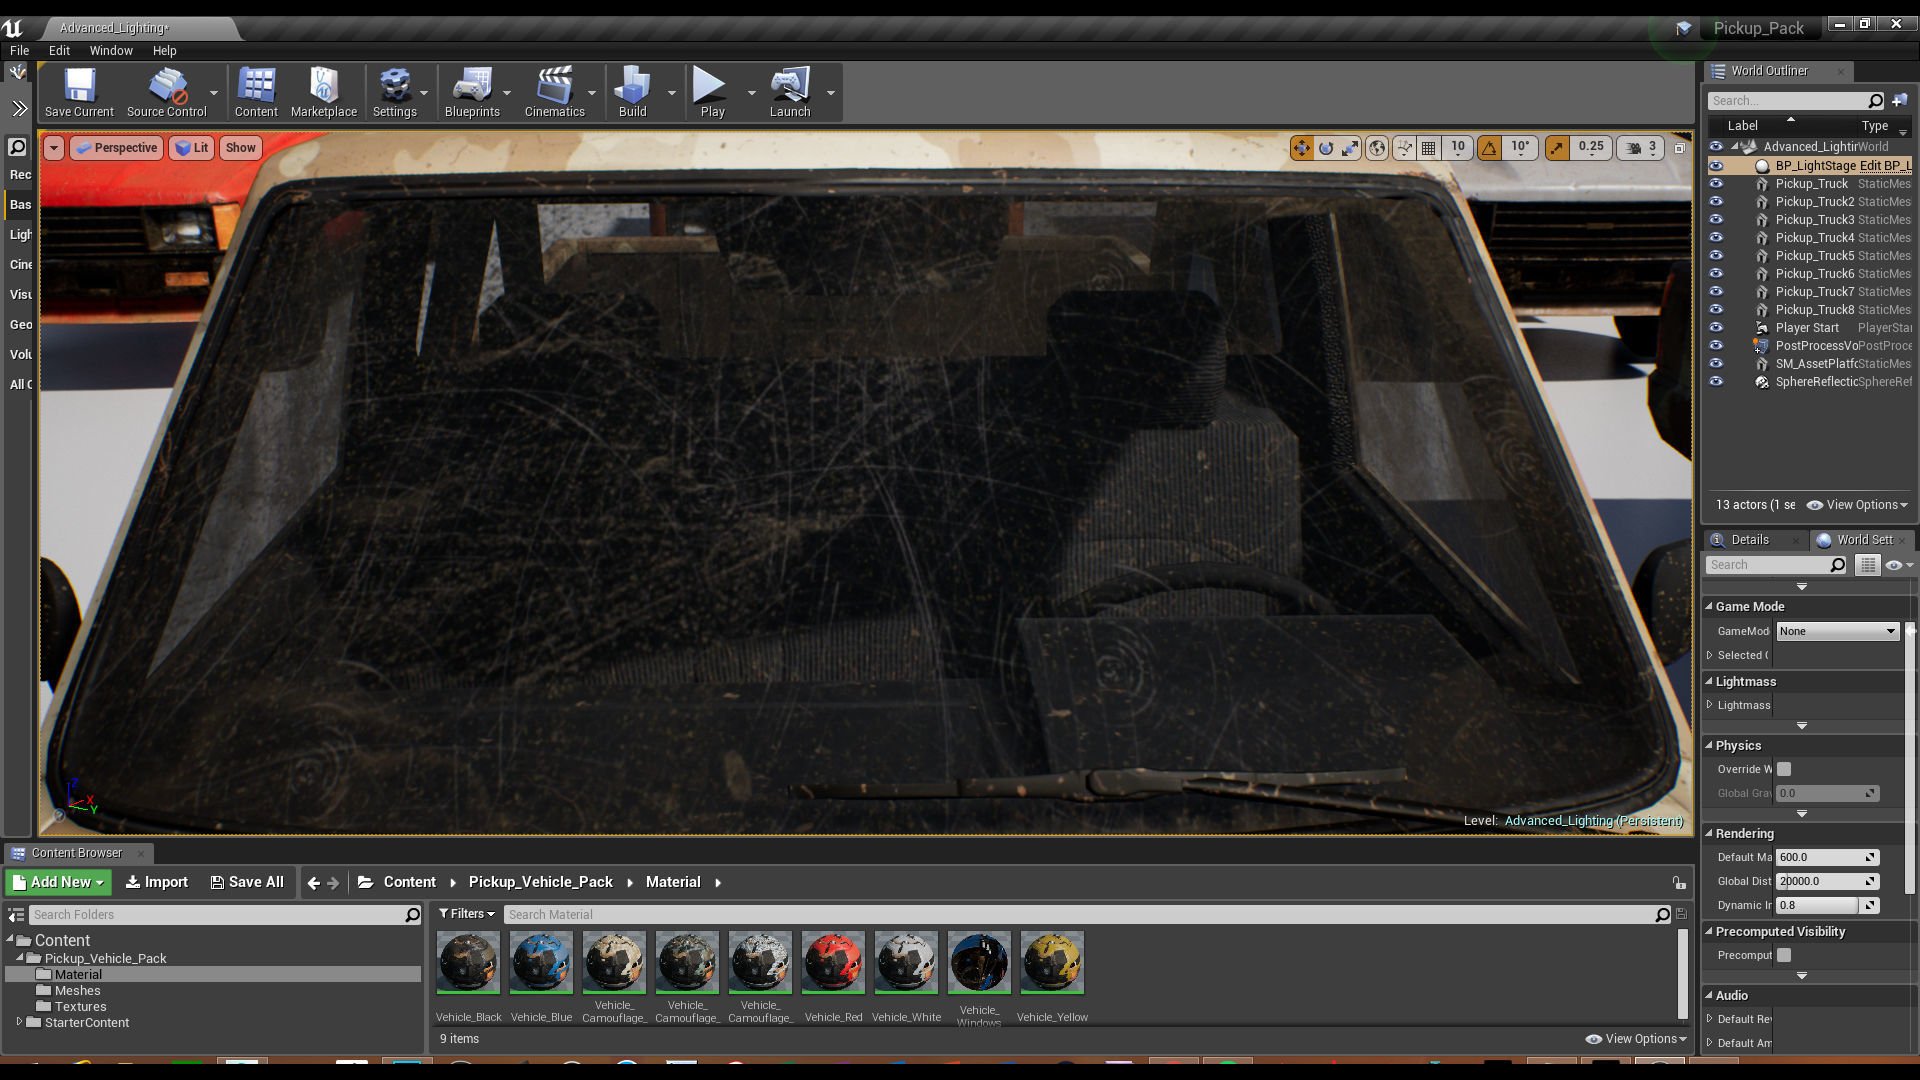The image size is (1920, 1080).
Task: Enable the Override World Gravity checkbox
Action: (1784, 769)
